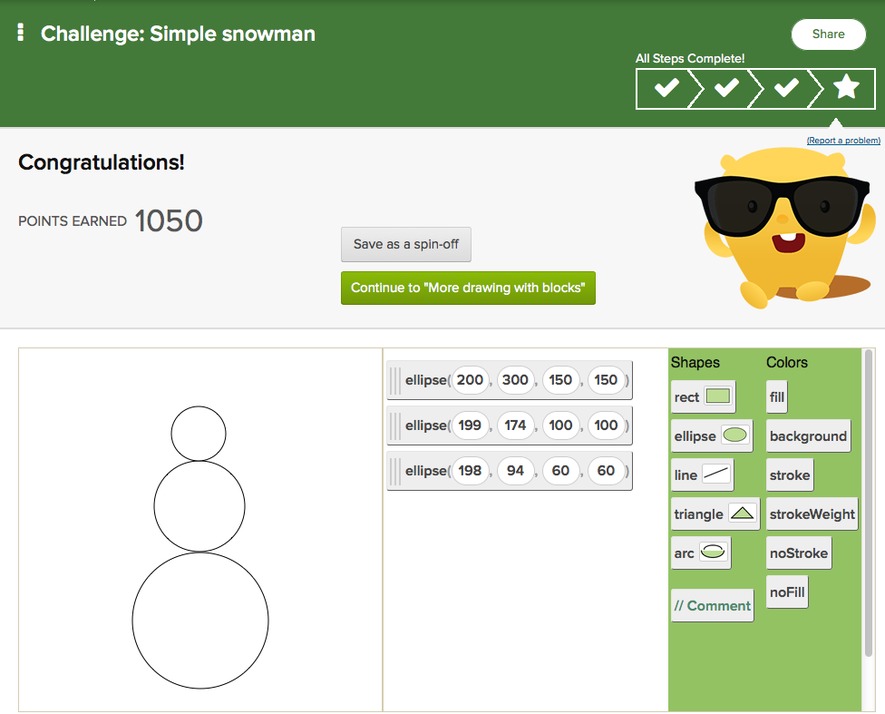Edit the 200 value in first ellipse
Viewport: 885px width, 714px height.
pos(470,380)
